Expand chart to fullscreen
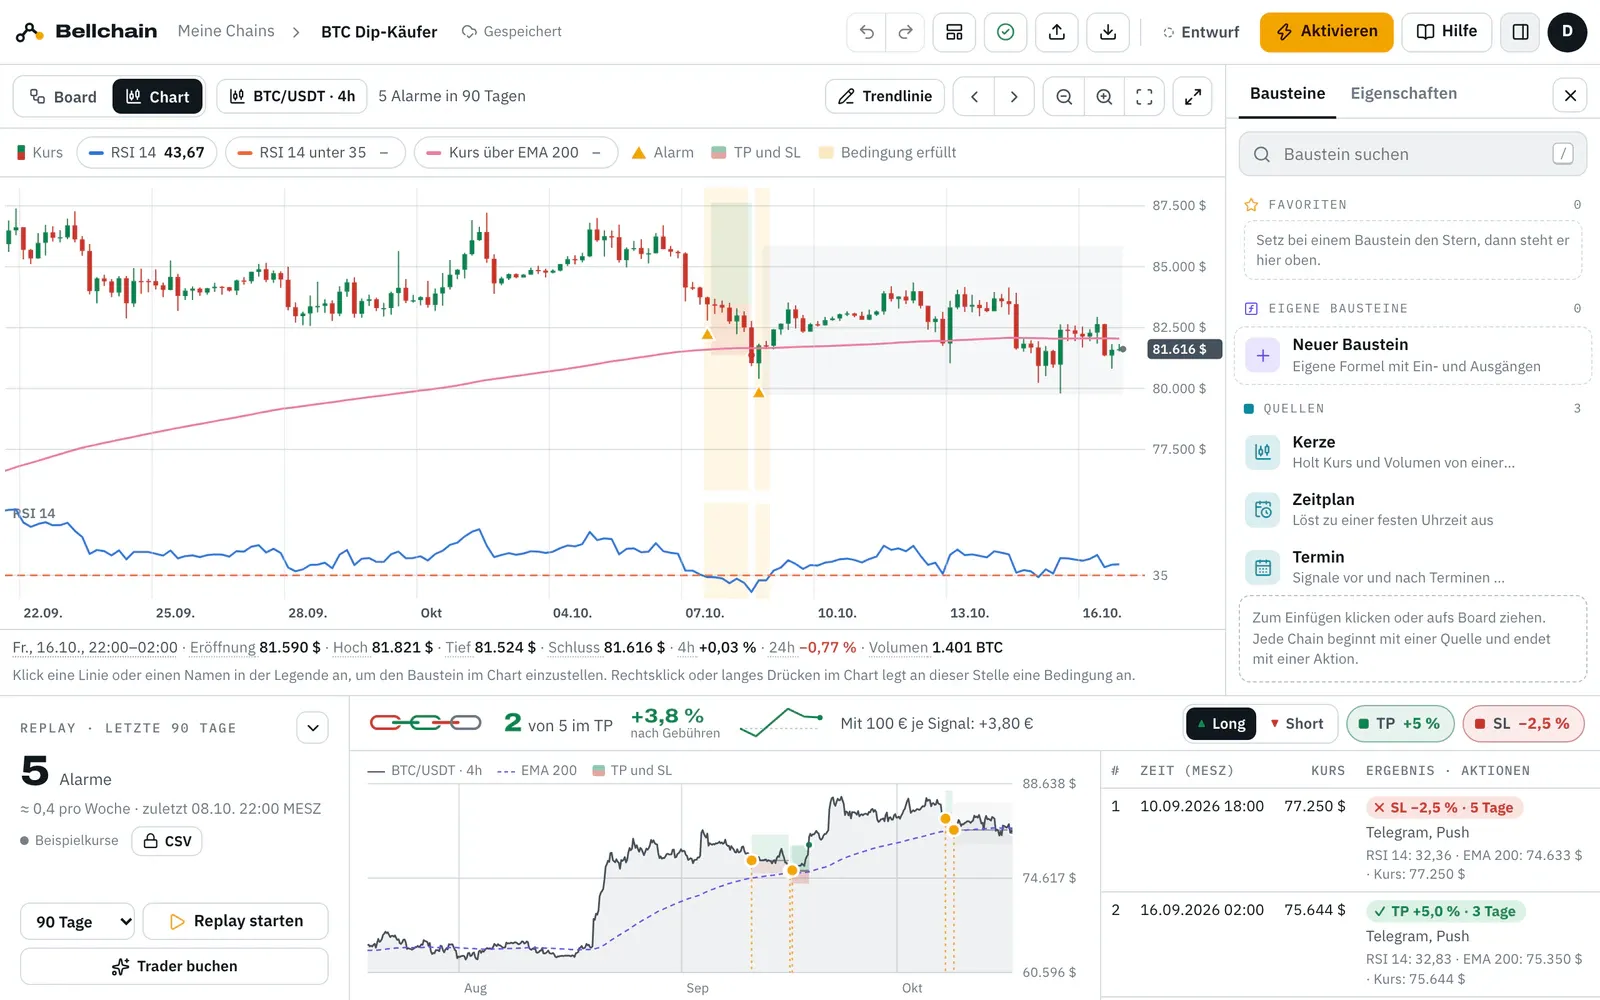Viewport: 1600px width, 1000px height. (1193, 97)
